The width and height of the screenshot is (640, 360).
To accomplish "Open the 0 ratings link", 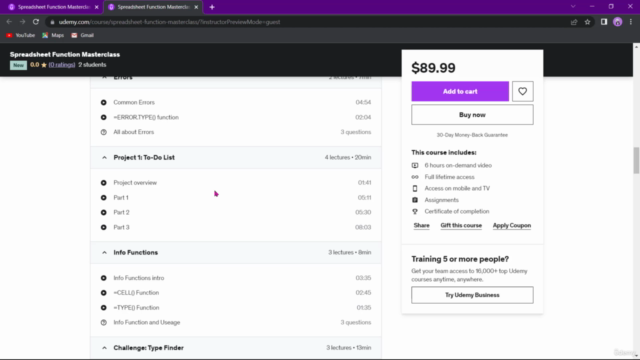I will point(62,65).
